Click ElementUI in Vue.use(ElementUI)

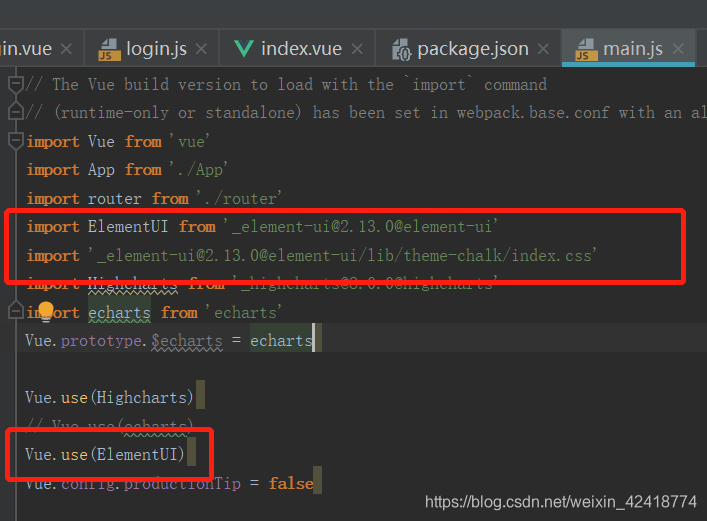[x=137, y=454]
